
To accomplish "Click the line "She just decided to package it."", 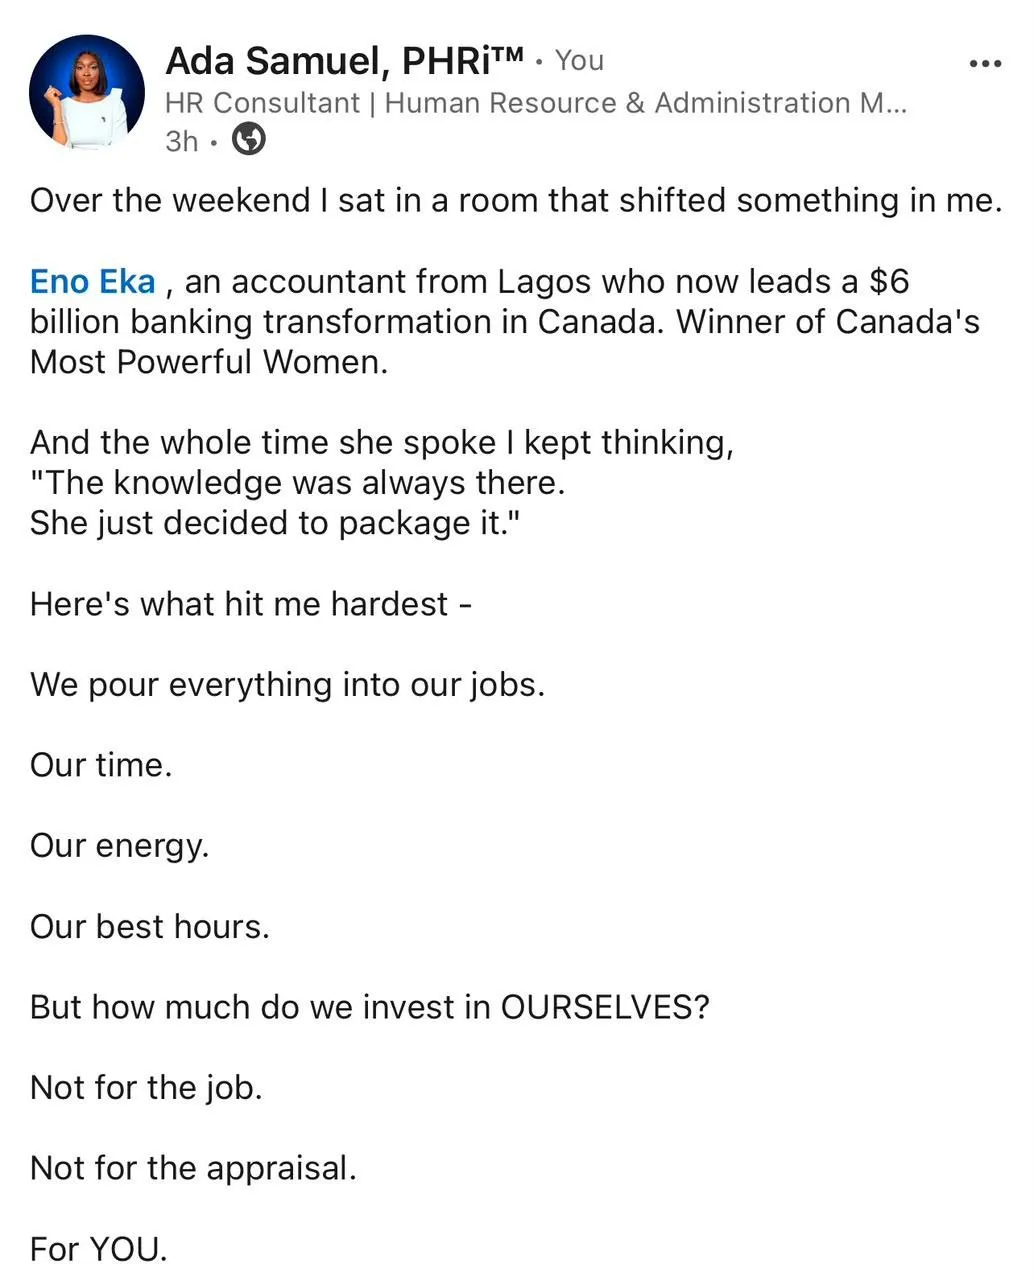I will tap(276, 523).
